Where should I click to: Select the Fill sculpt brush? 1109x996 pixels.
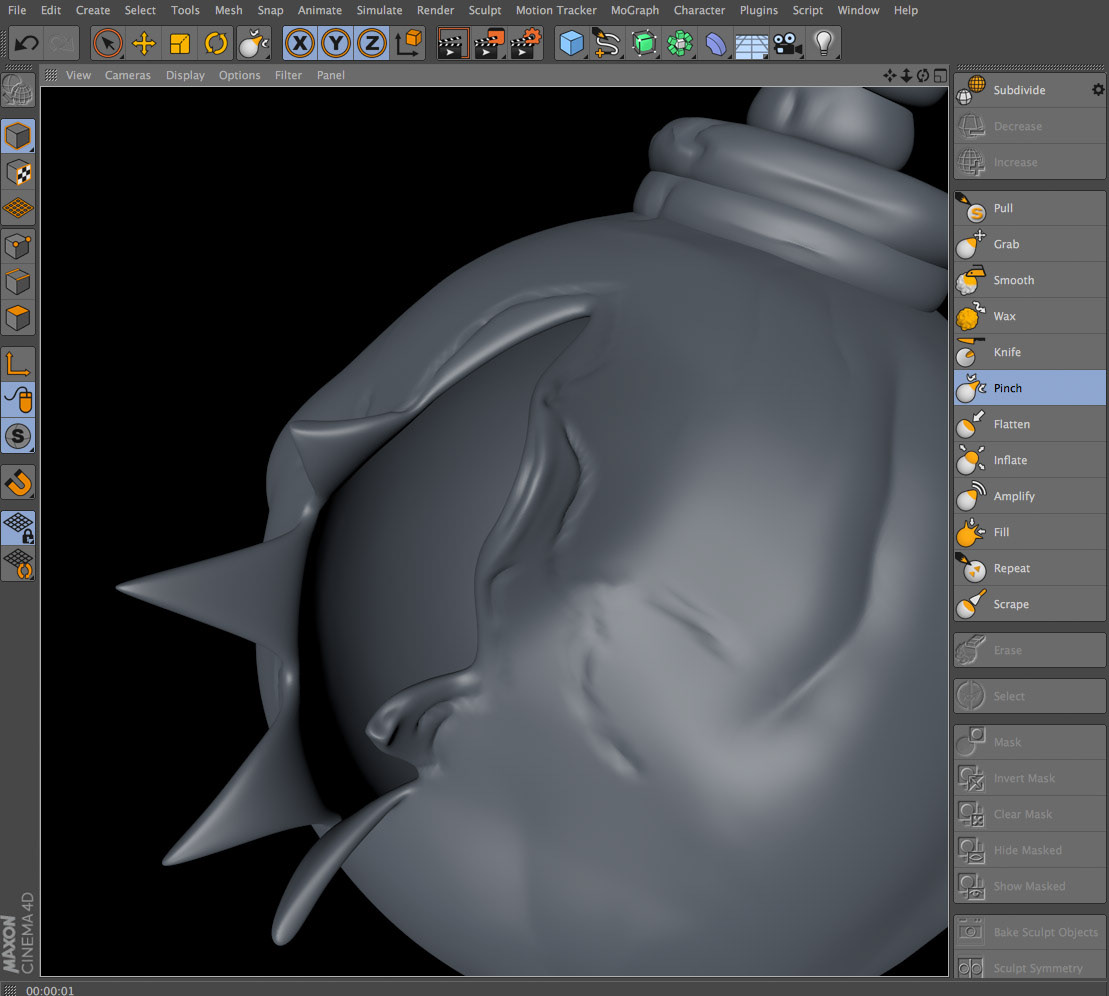pos(1029,532)
